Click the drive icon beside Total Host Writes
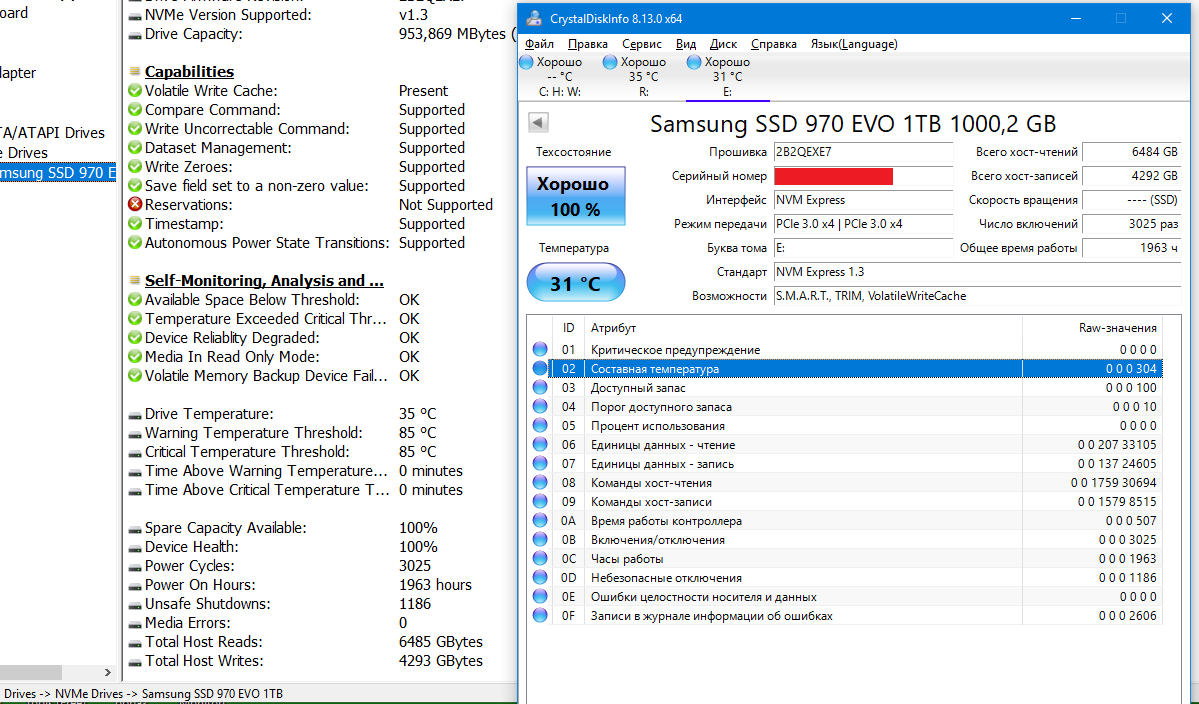1199x704 pixels. pyautogui.click(x=135, y=662)
